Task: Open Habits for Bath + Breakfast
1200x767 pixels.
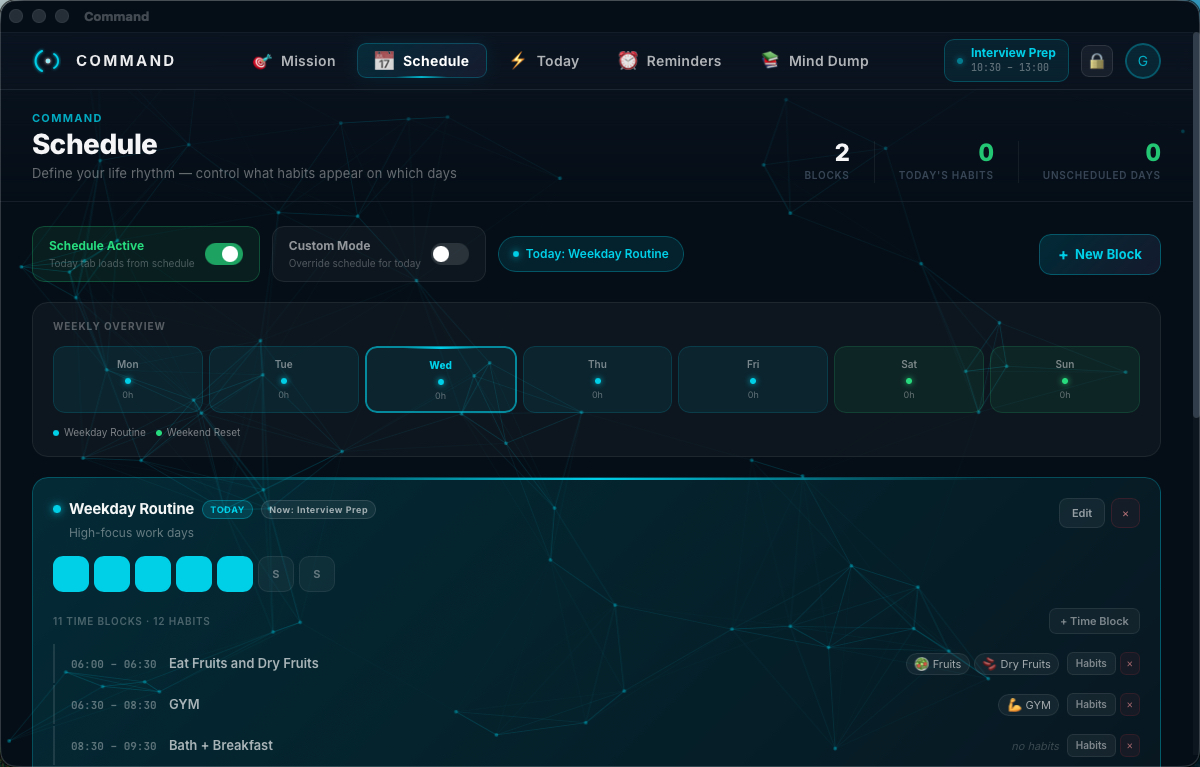Action: (1091, 746)
